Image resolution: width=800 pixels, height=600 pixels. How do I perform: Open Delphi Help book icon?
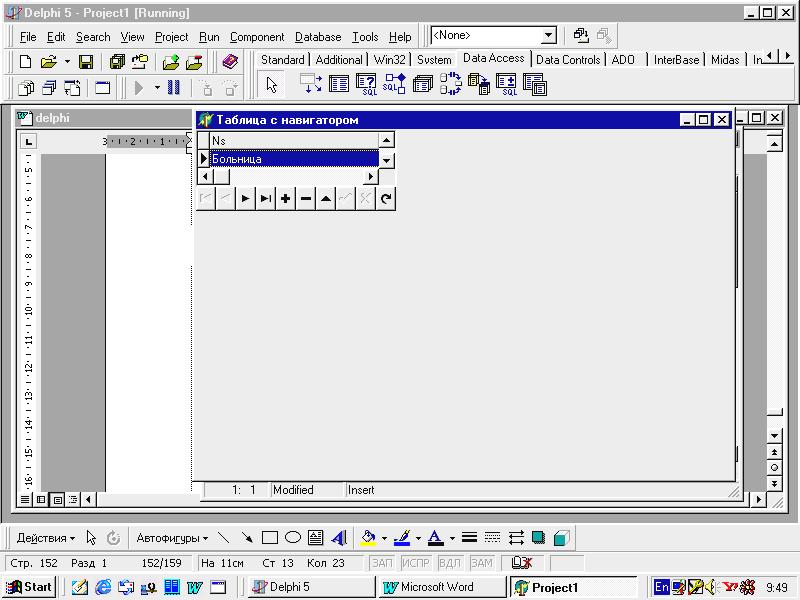click(230, 62)
